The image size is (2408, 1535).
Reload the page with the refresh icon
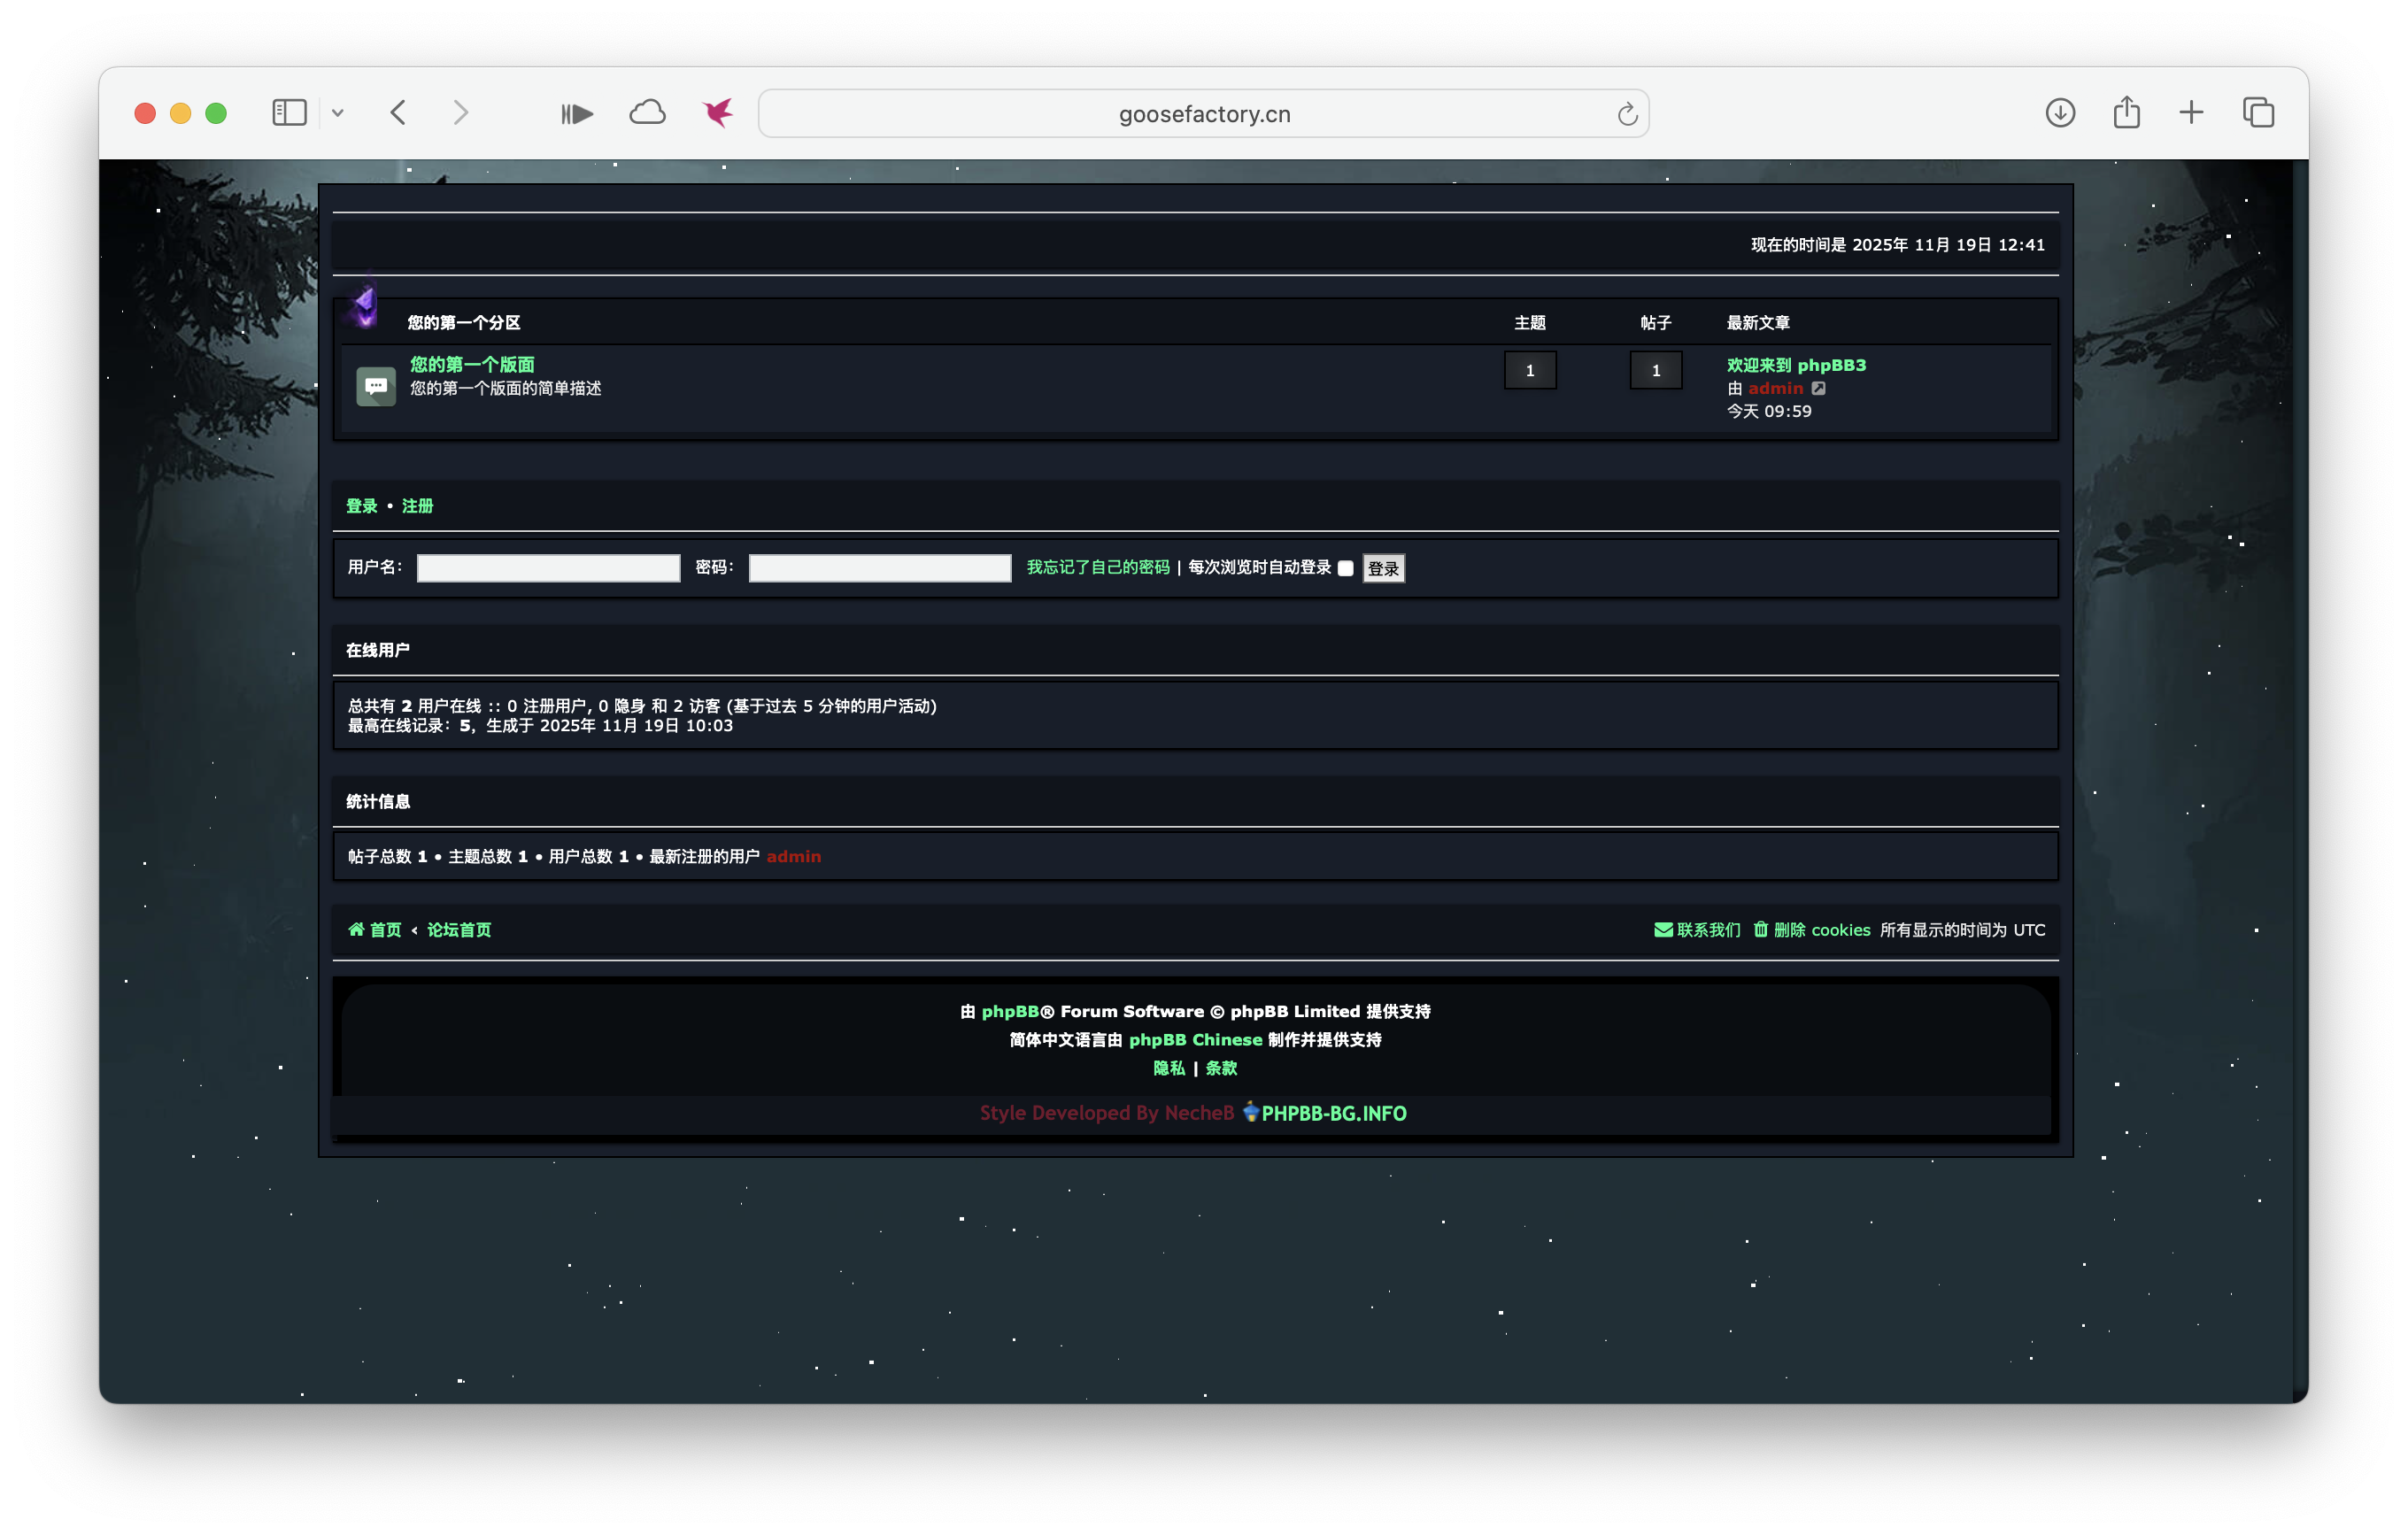point(1627,114)
